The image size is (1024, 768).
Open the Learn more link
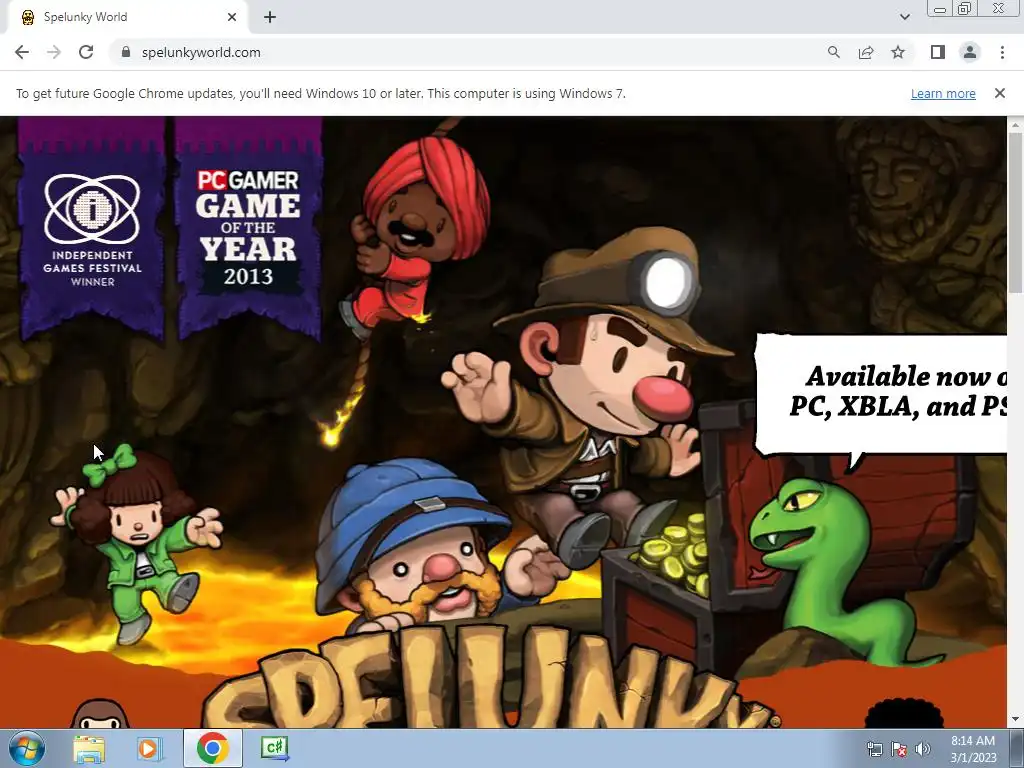943,93
